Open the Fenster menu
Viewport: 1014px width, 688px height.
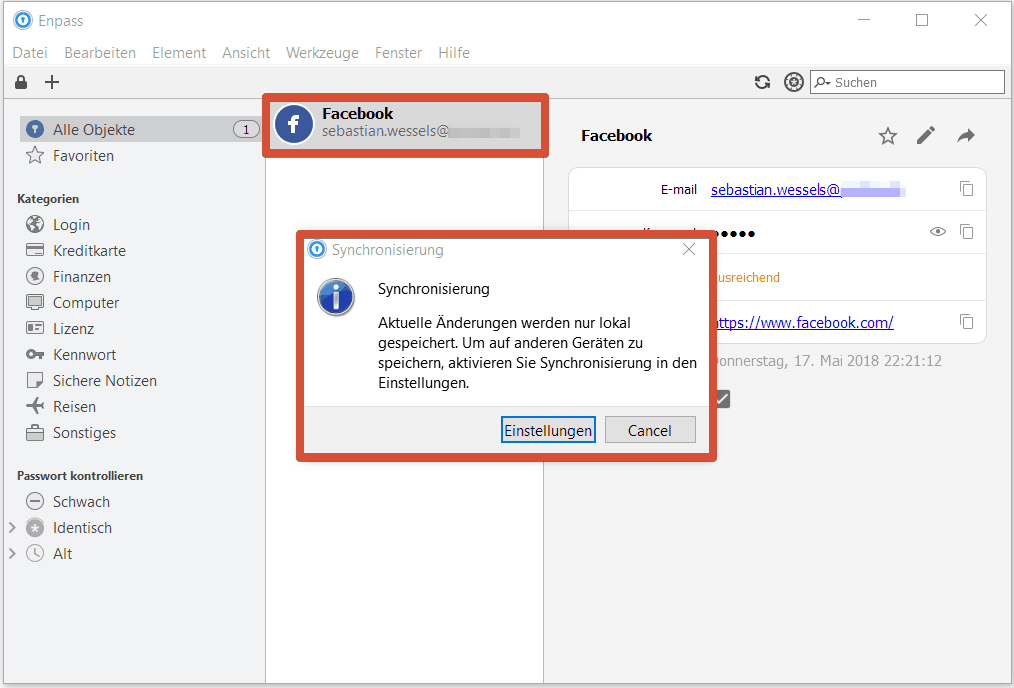(398, 53)
